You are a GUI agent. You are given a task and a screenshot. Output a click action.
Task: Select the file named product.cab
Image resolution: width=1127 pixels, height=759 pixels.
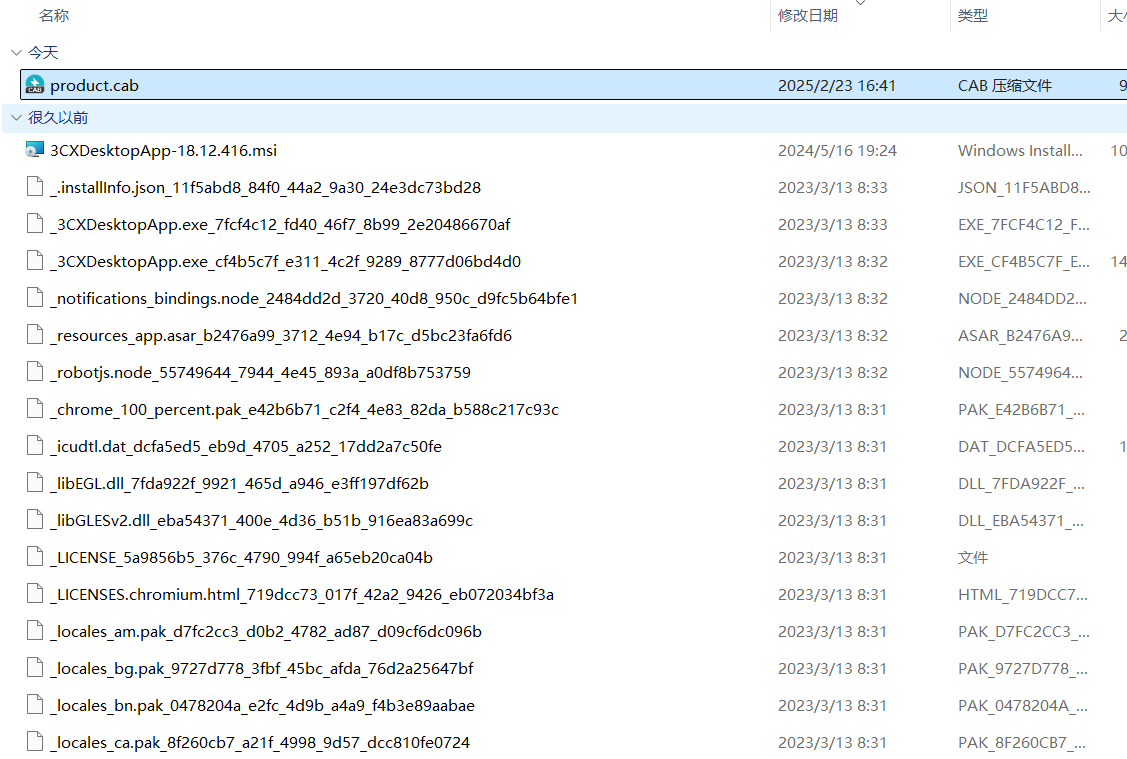click(94, 86)
